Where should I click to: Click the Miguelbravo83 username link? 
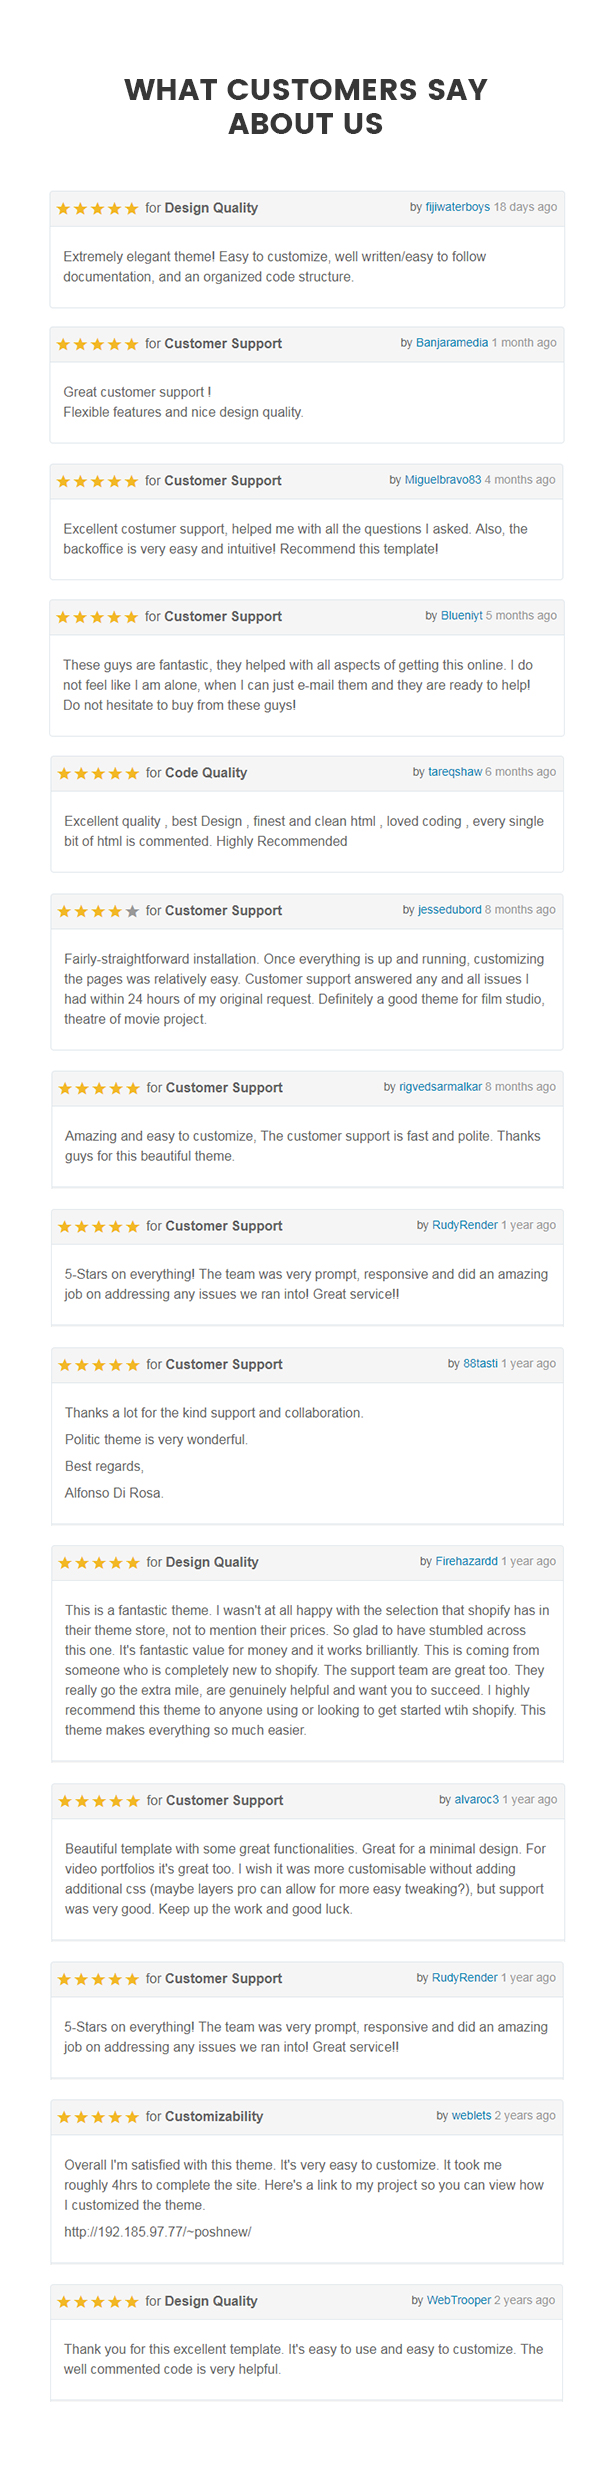pos(443,480)
